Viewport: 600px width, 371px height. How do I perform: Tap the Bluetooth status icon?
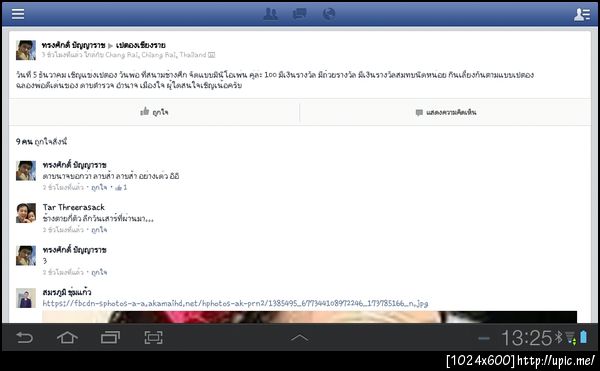pos(559,337)
